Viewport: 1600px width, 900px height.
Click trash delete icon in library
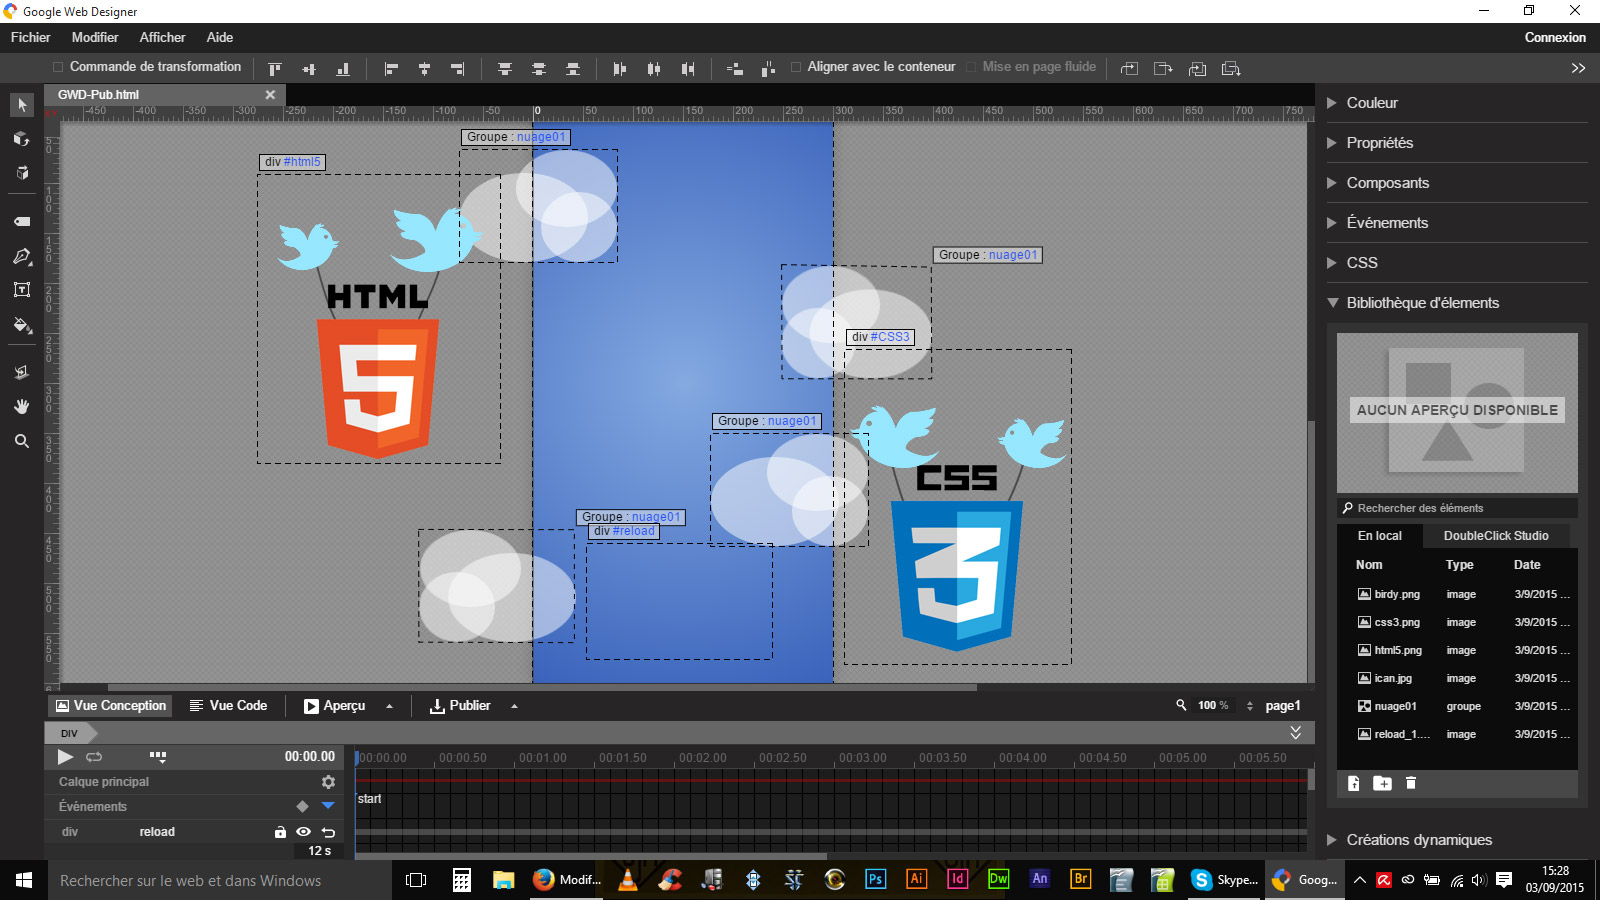point(1411,783)
